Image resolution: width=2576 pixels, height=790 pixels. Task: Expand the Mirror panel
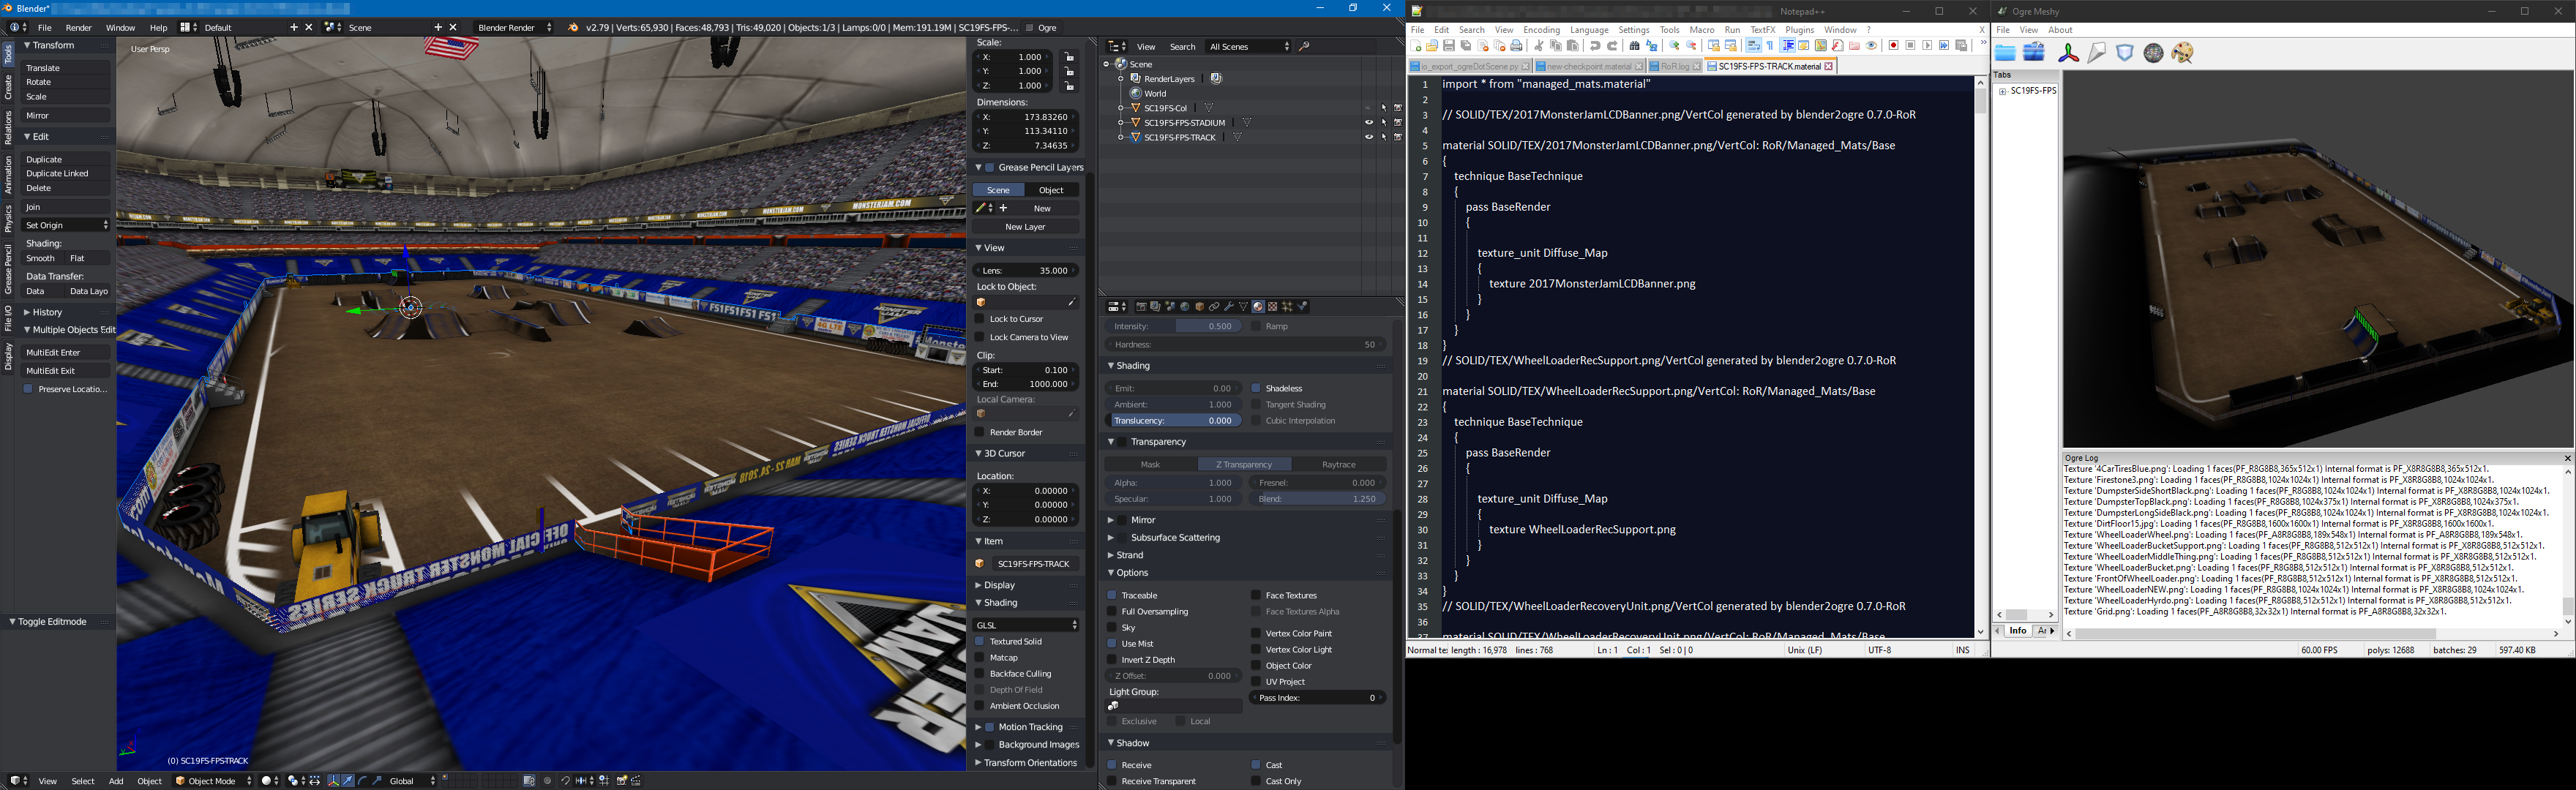(x=1111, y=520)
